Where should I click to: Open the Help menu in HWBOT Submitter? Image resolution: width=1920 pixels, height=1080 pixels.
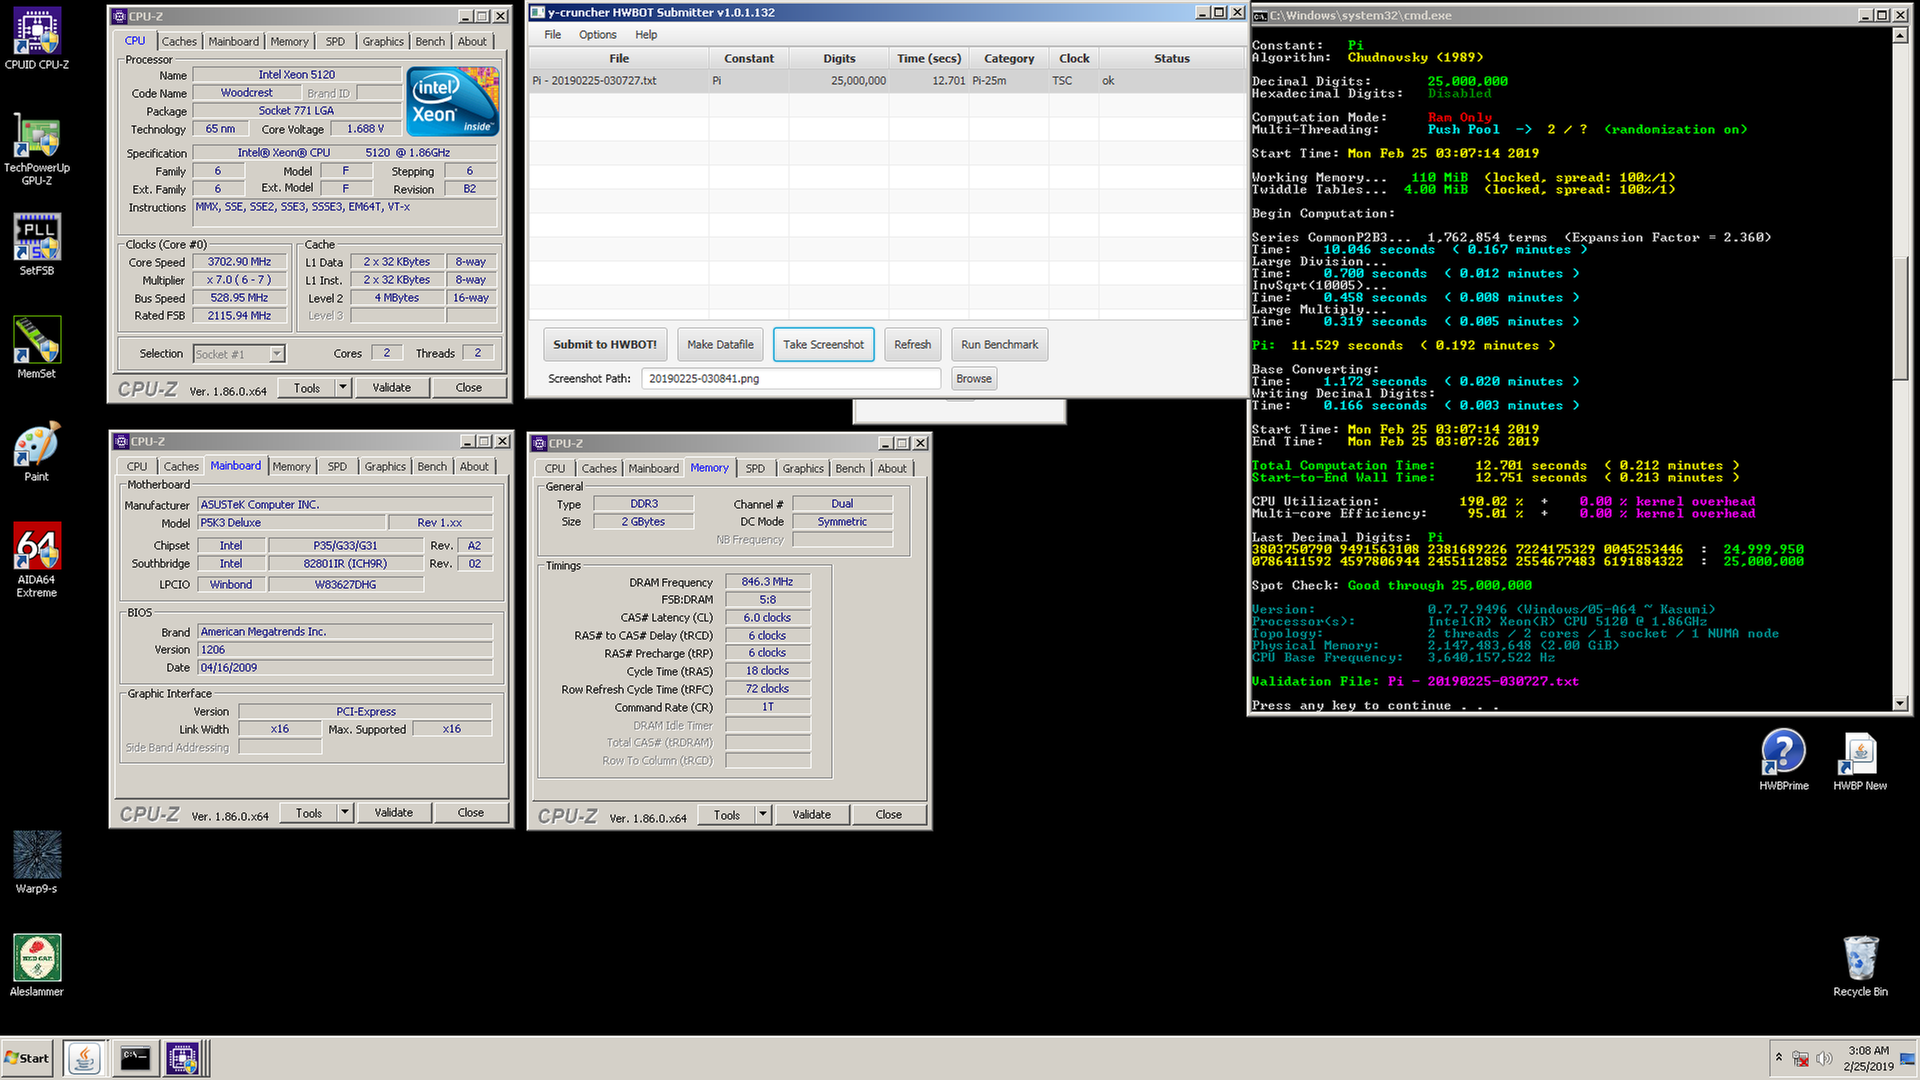[647, 34]
